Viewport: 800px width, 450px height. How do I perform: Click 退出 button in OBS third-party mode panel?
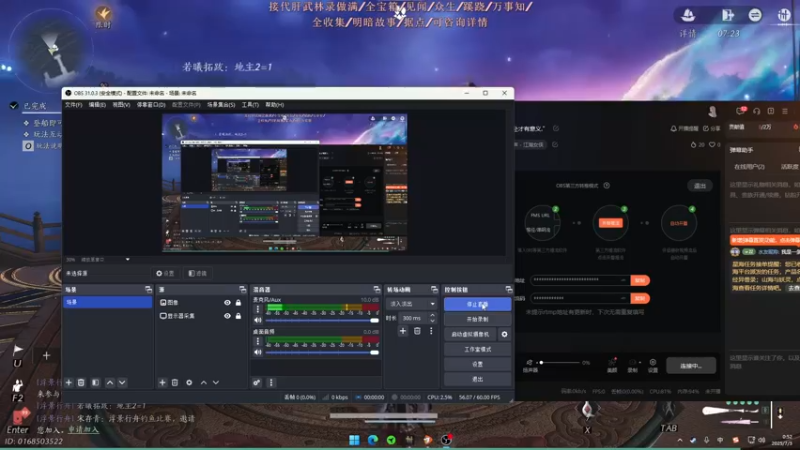click(x=700, y=186)
